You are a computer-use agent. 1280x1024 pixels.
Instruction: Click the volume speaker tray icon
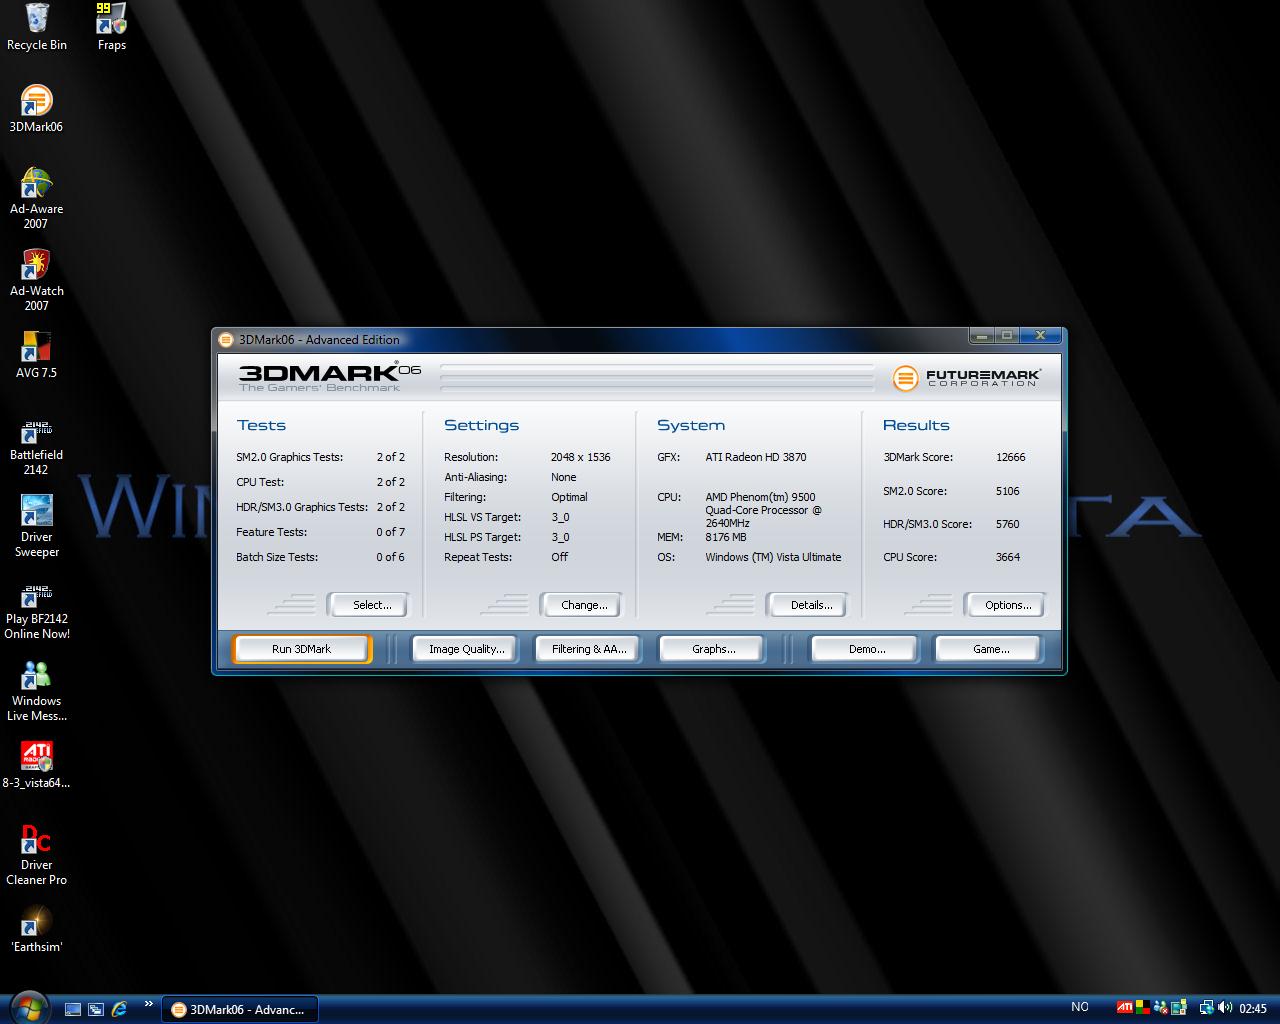pos(1224,1008)
